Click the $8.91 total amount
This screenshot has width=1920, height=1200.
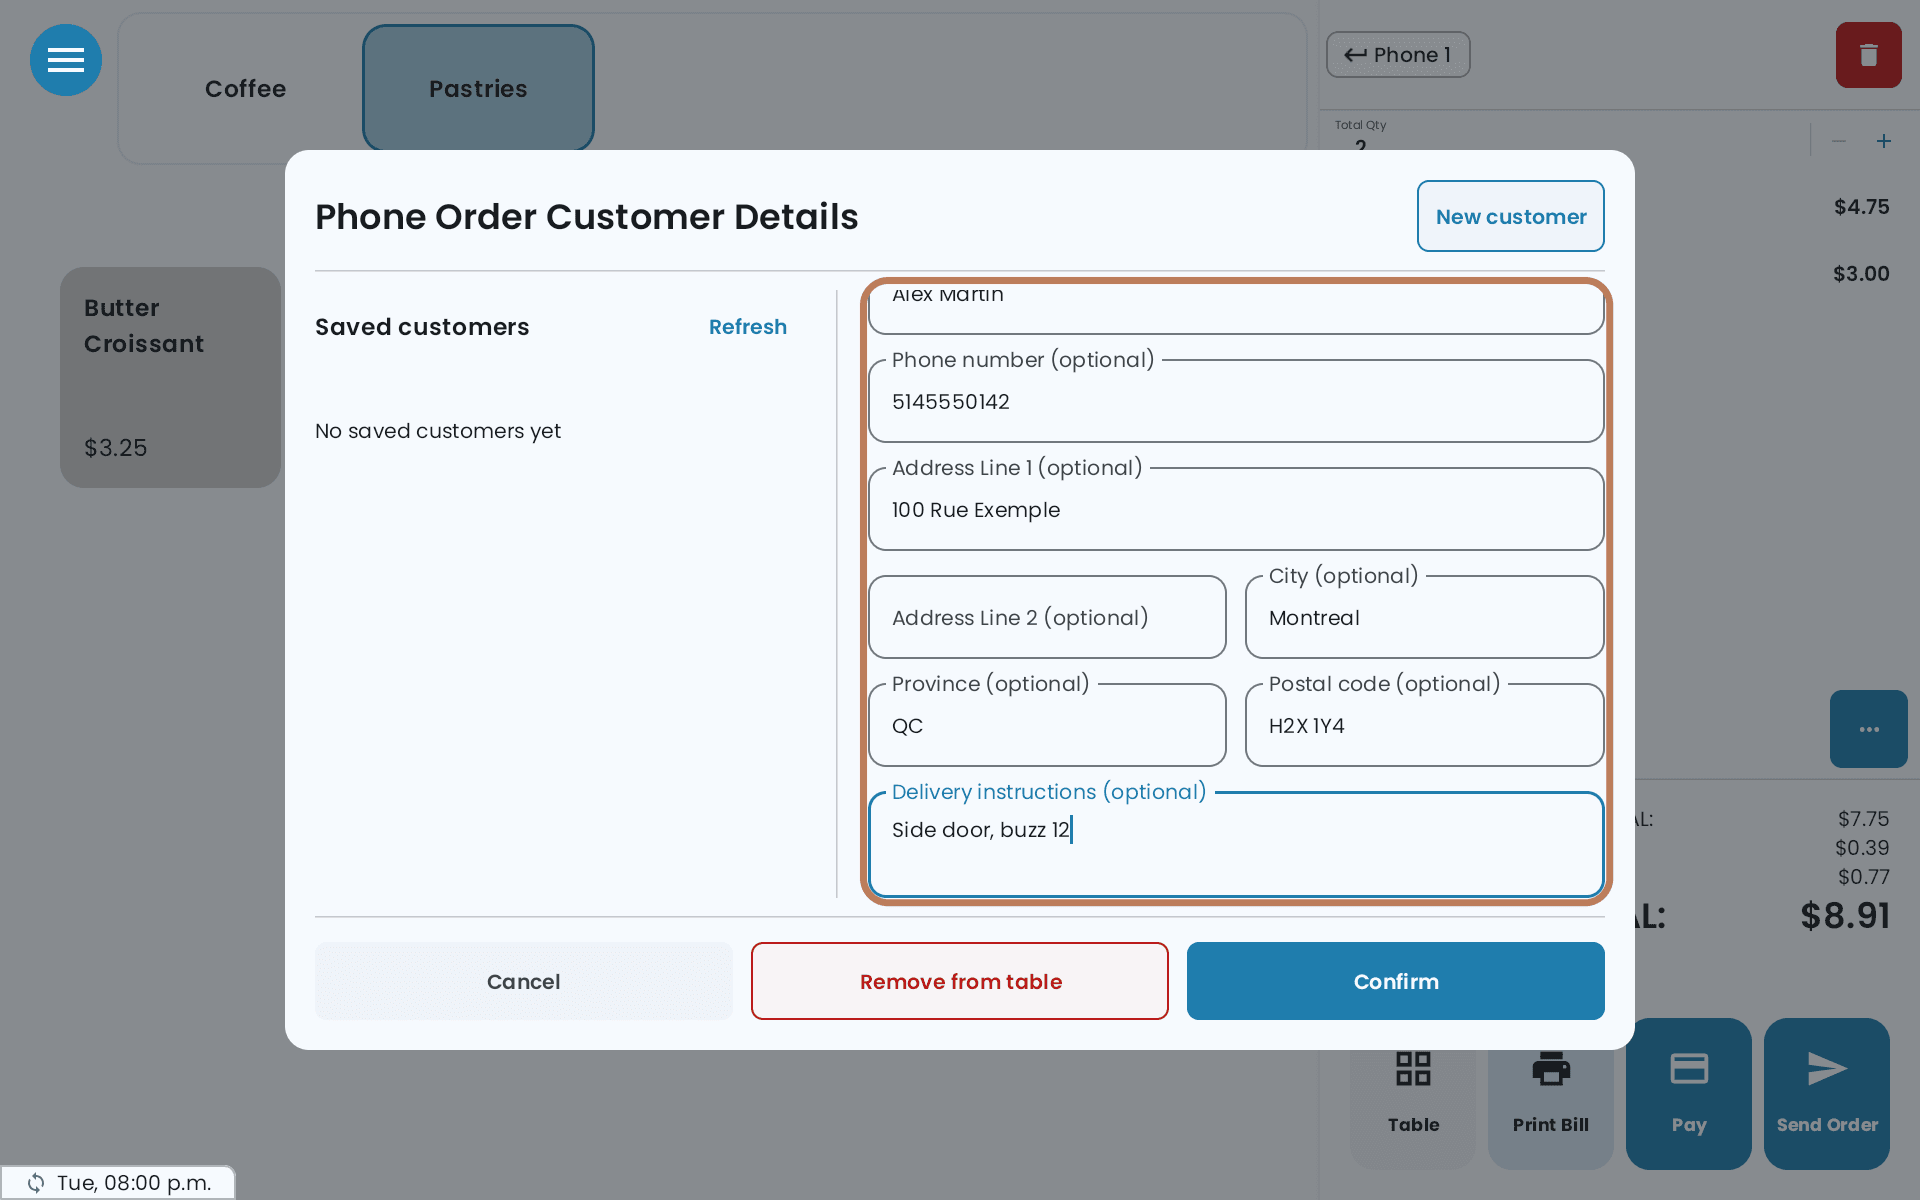coord(1845,916)
